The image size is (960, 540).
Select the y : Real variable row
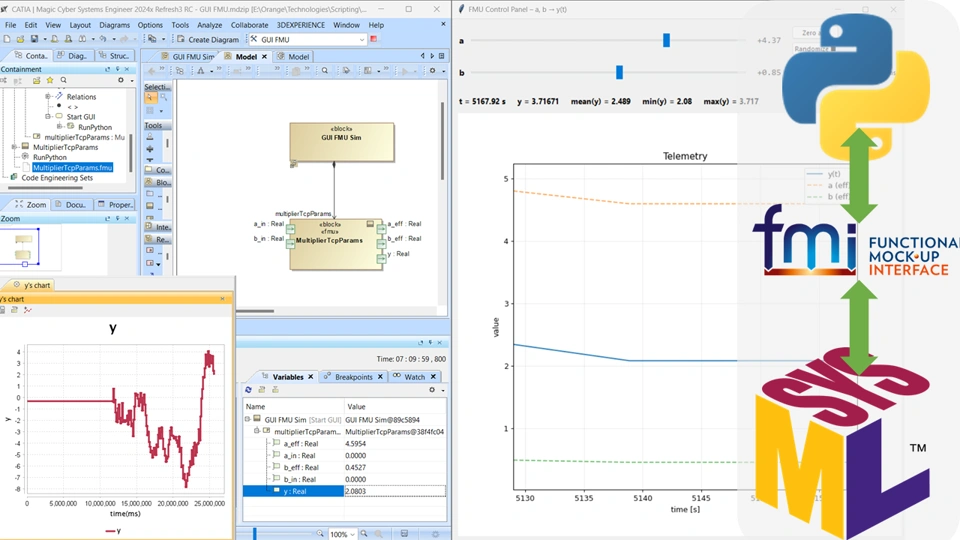pyautogui.click(x=296, y=491)
